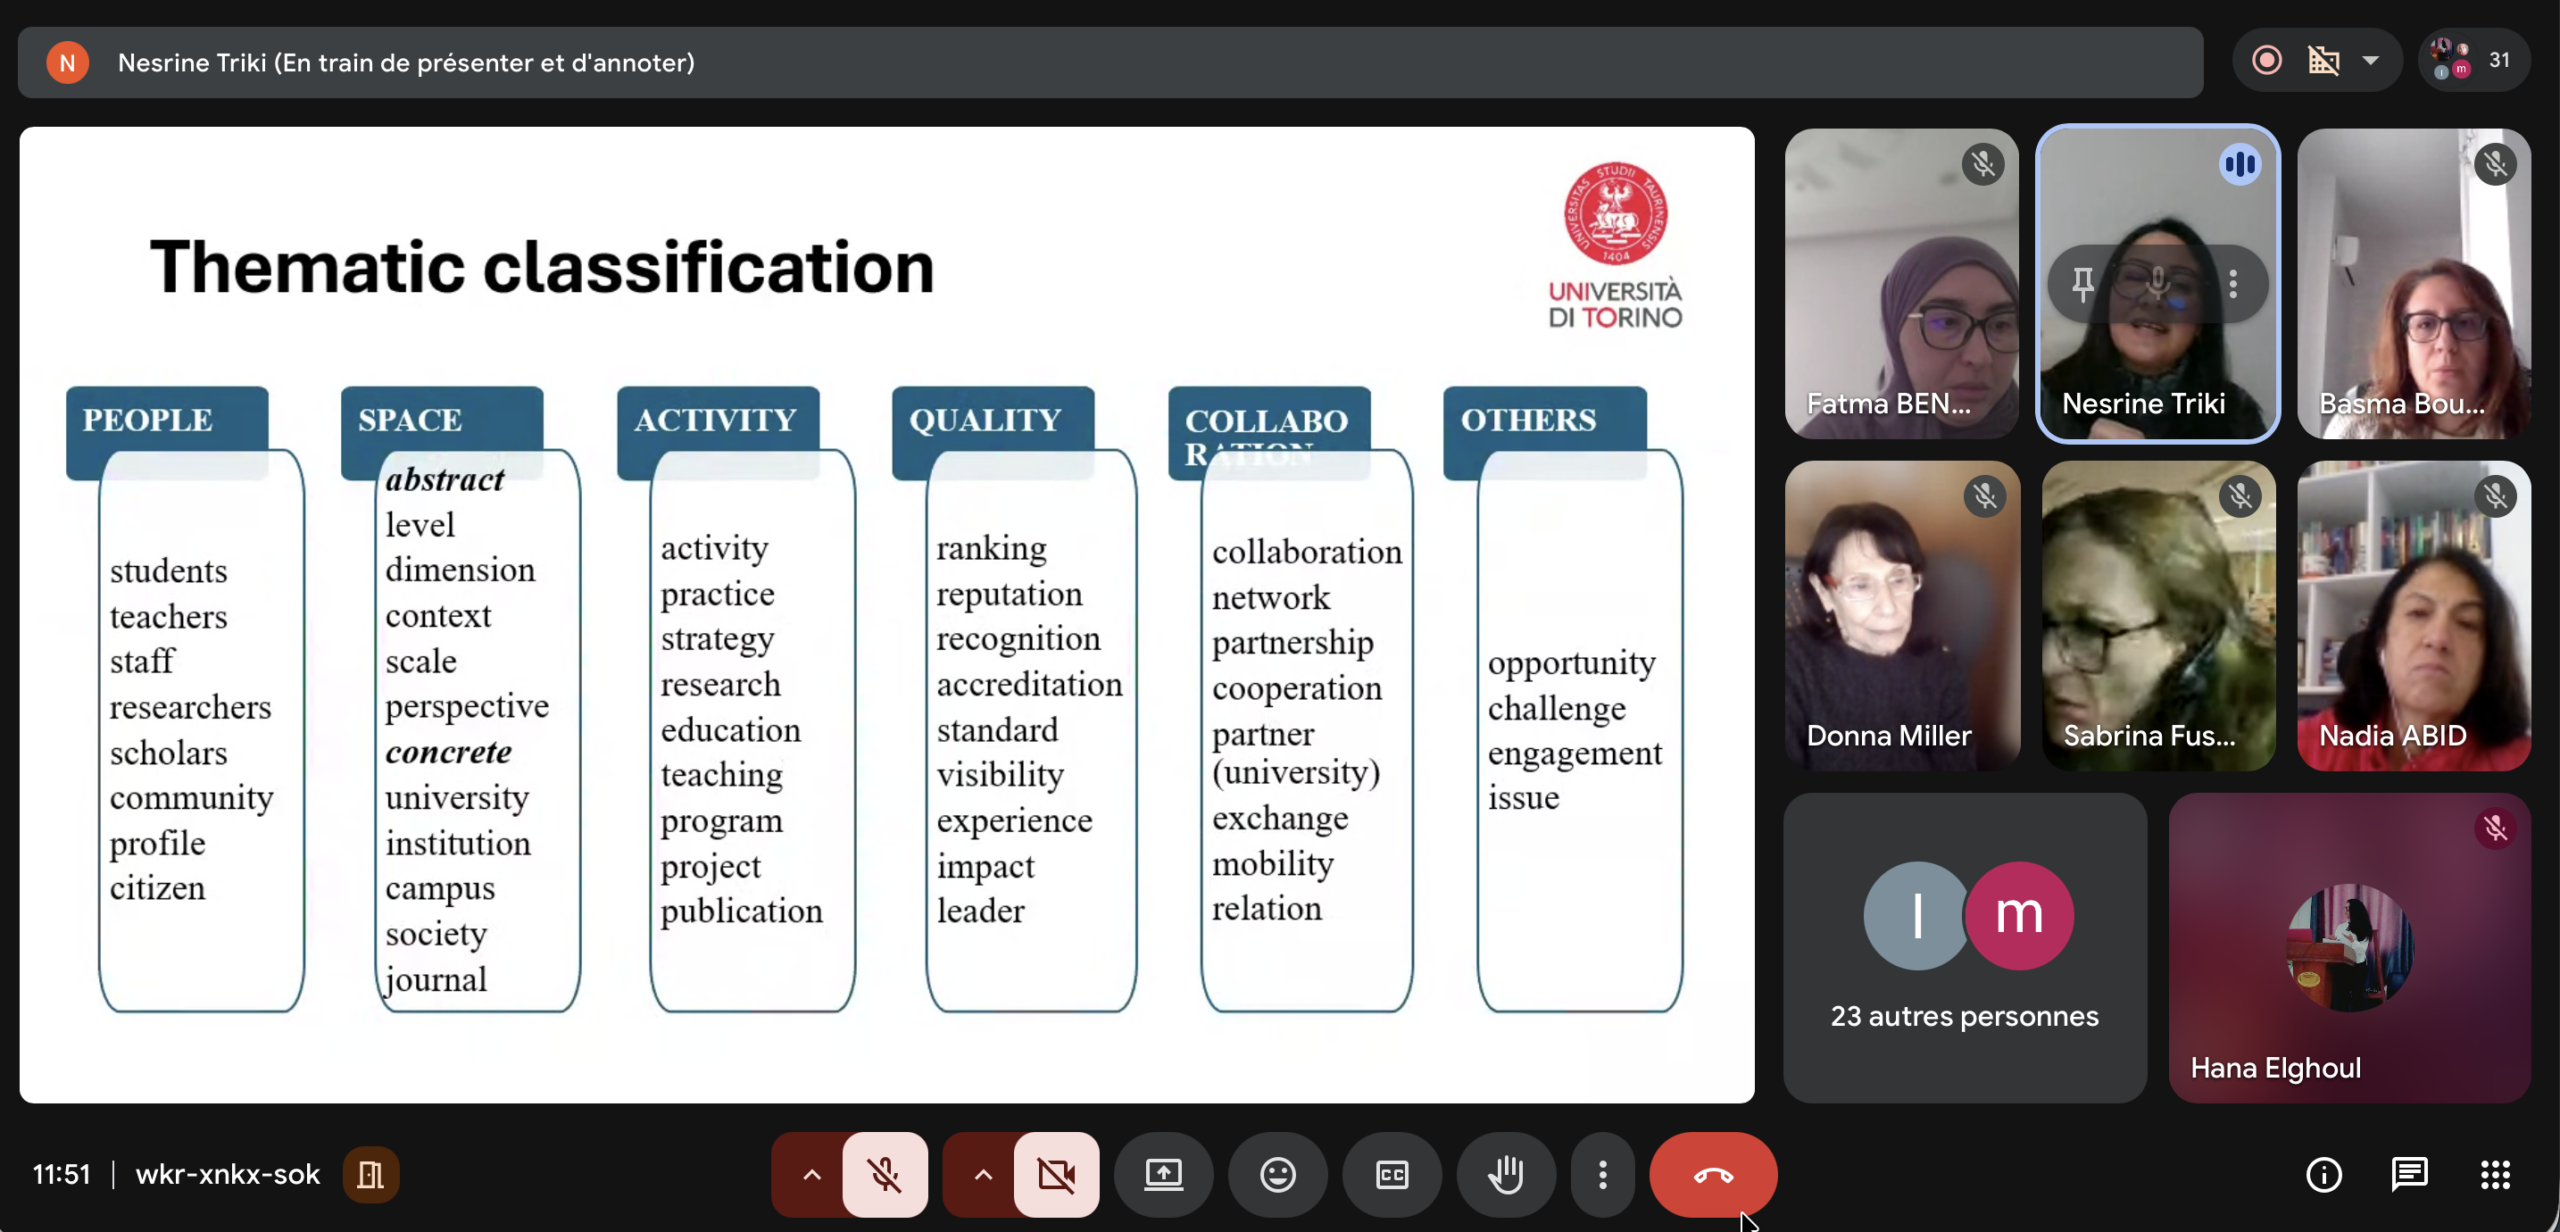Pin Nesrine Triki's video tile
This screenshot has height=1232, width=2560.
point(2083,284)
